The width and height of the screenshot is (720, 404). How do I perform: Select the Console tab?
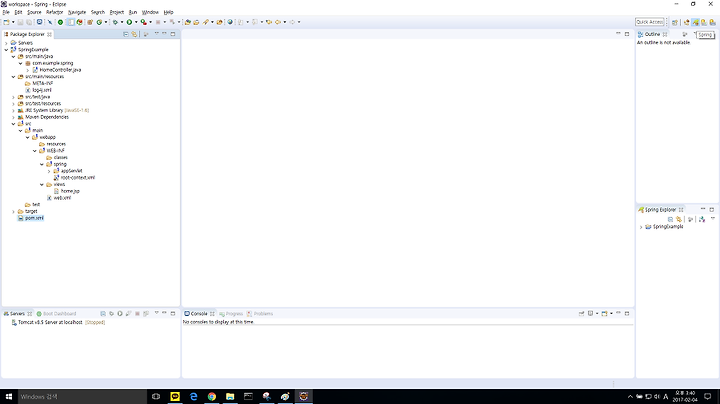[x=199, y=314]
